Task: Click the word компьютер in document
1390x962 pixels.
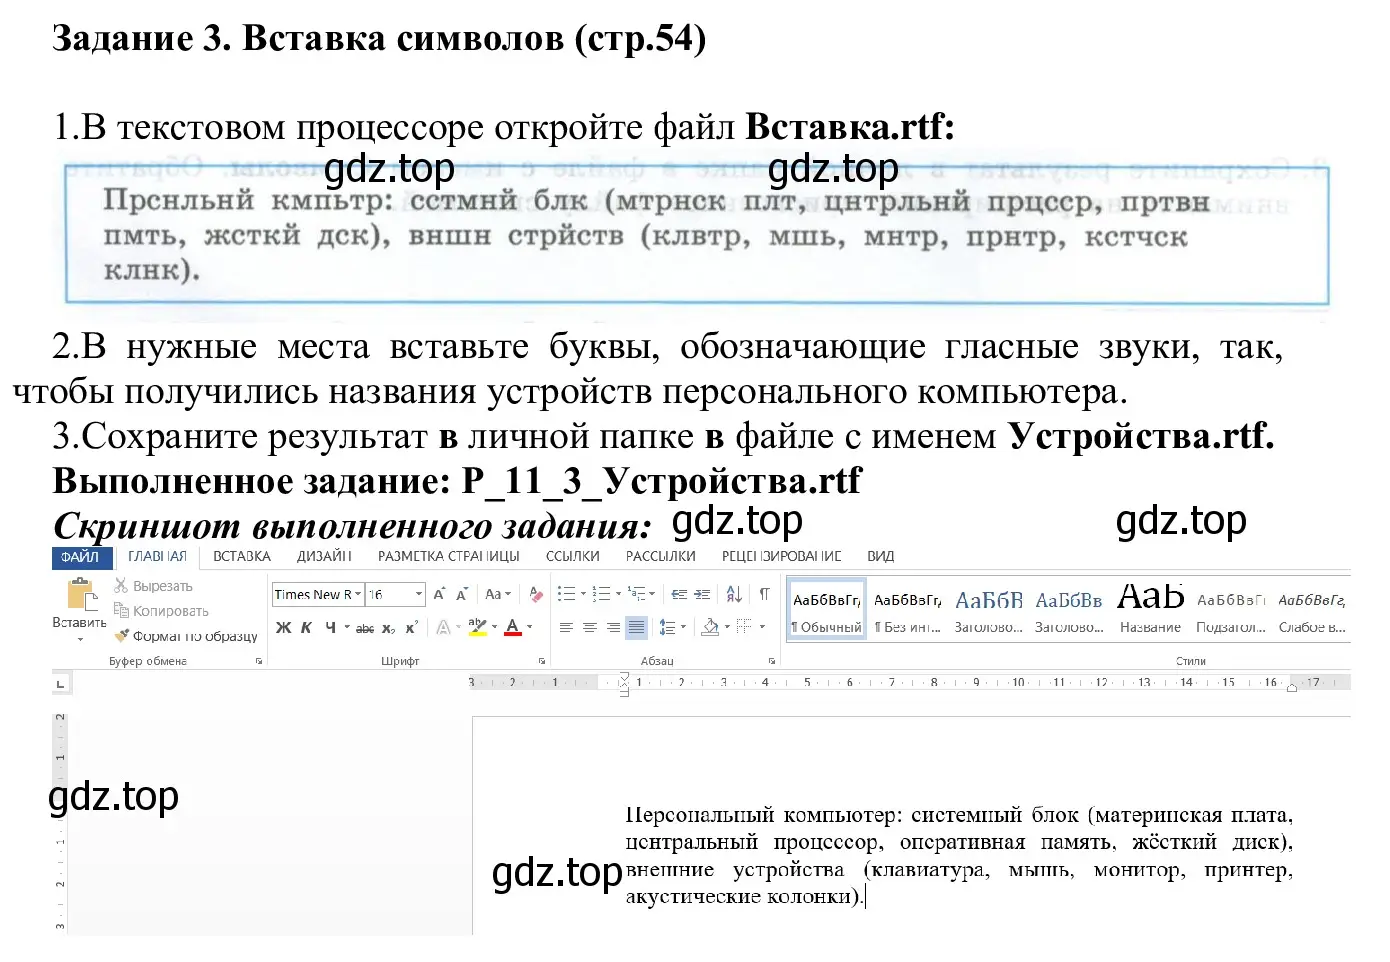Action: [x=842, y=815]
